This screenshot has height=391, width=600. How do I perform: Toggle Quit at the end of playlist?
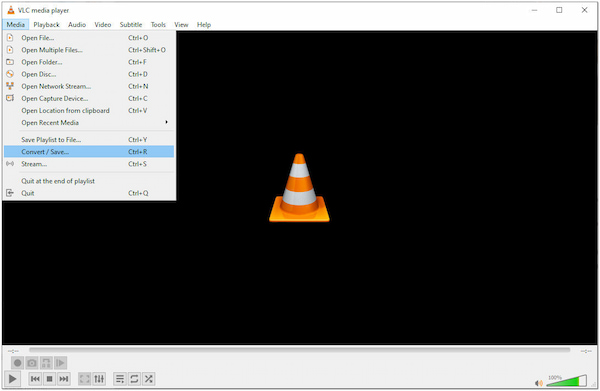pos(89,181)
